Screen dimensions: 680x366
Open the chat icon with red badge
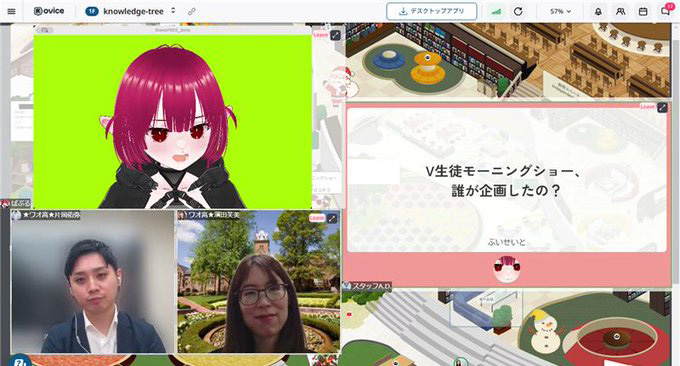point(666,10)
